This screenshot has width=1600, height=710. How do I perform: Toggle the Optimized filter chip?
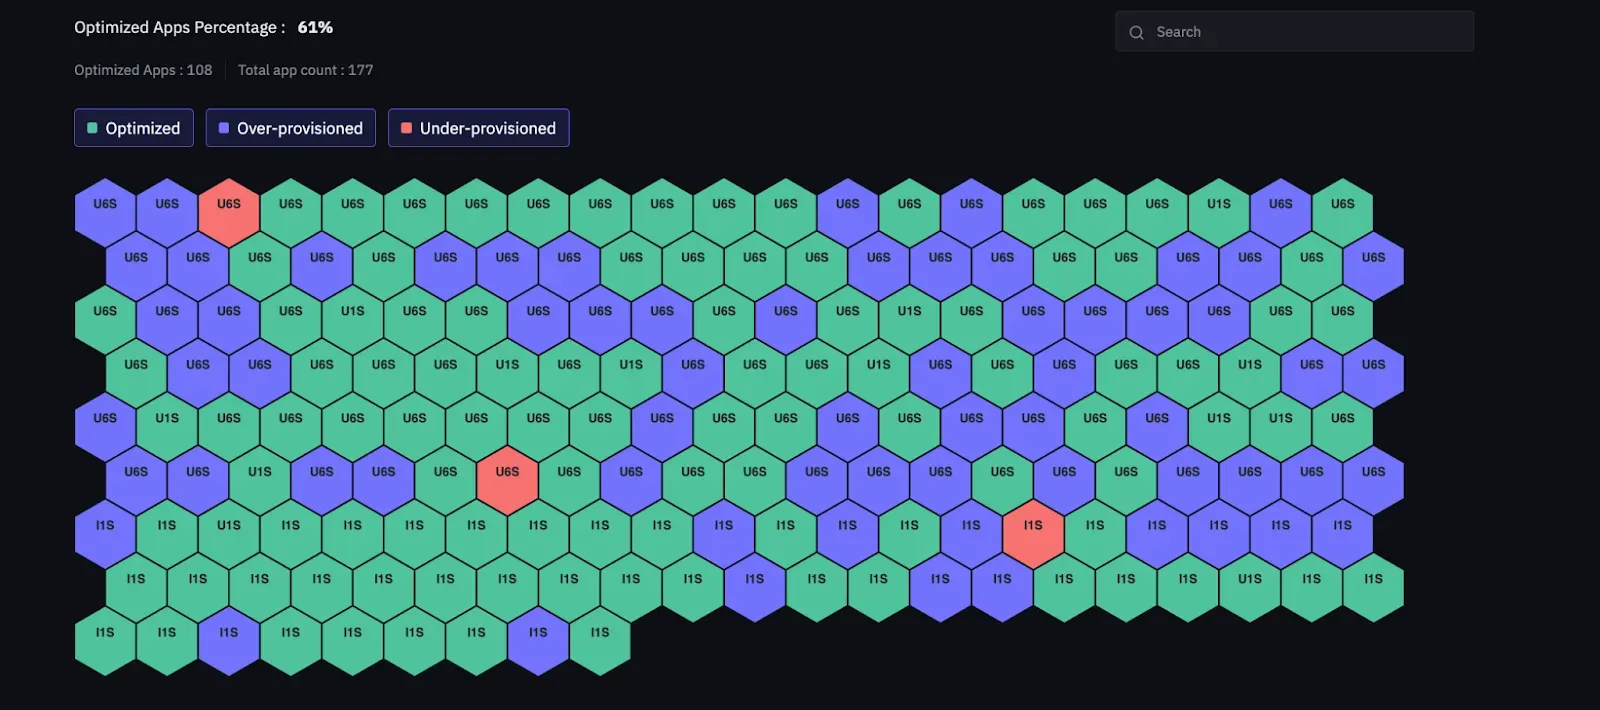click(x=134, y=128)
